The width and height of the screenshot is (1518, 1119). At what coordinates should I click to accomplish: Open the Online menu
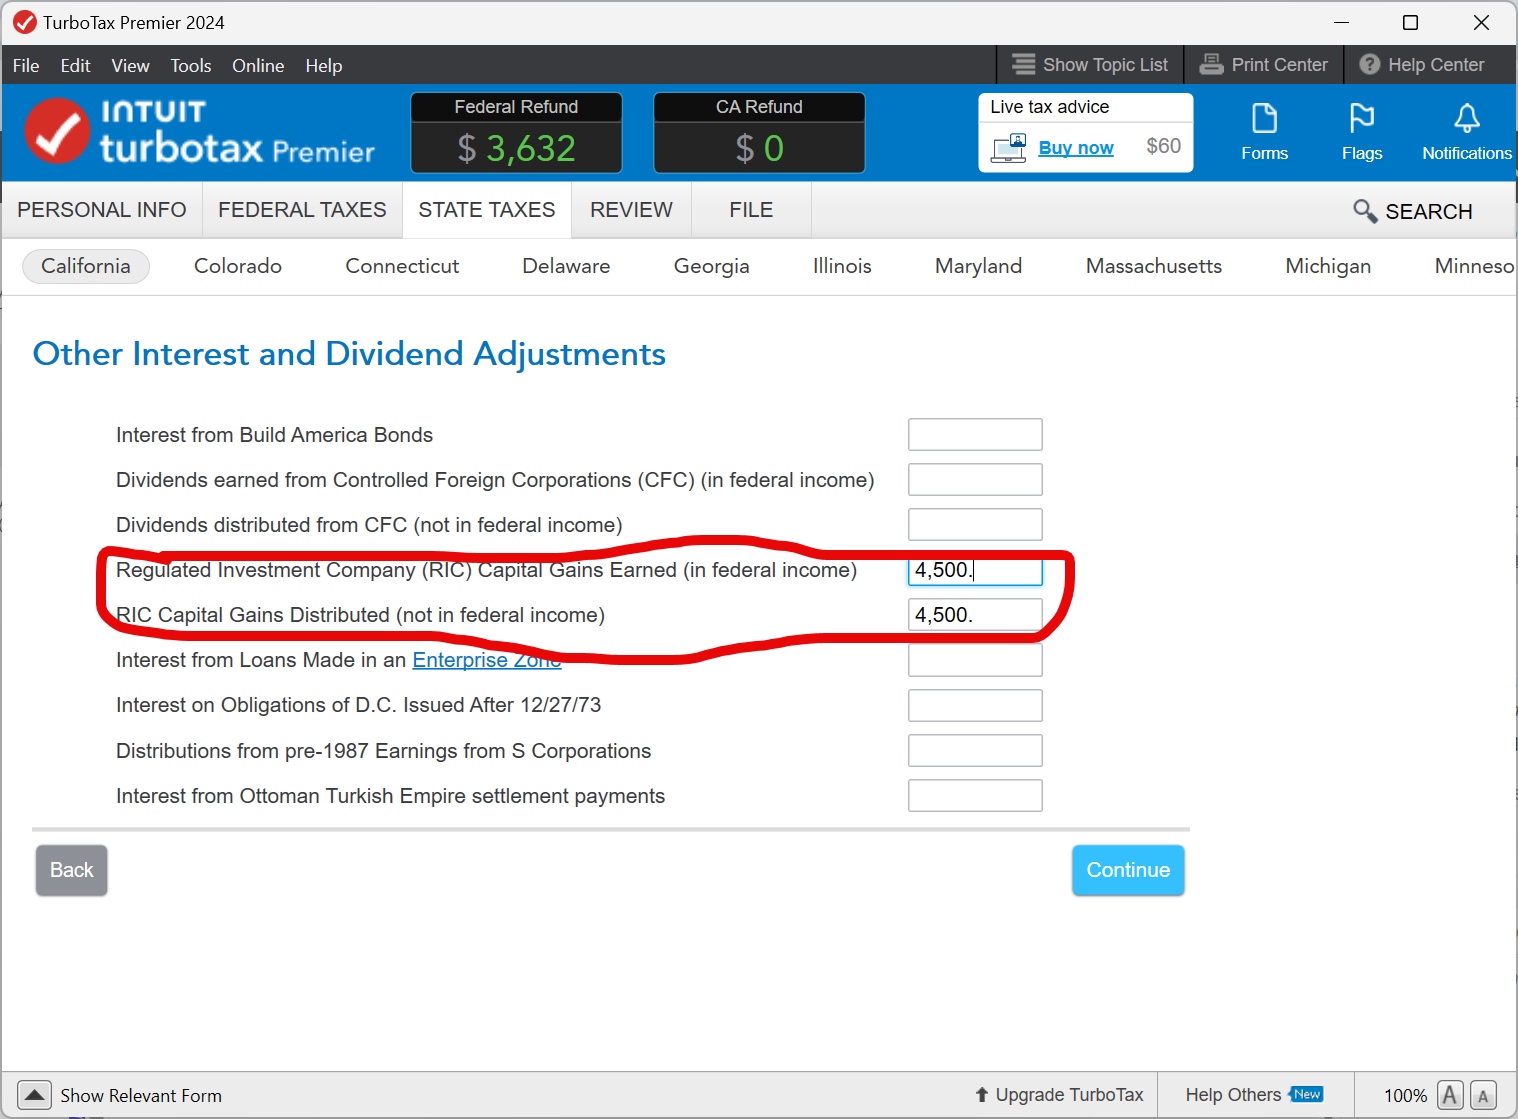click(x=258, y=65)
